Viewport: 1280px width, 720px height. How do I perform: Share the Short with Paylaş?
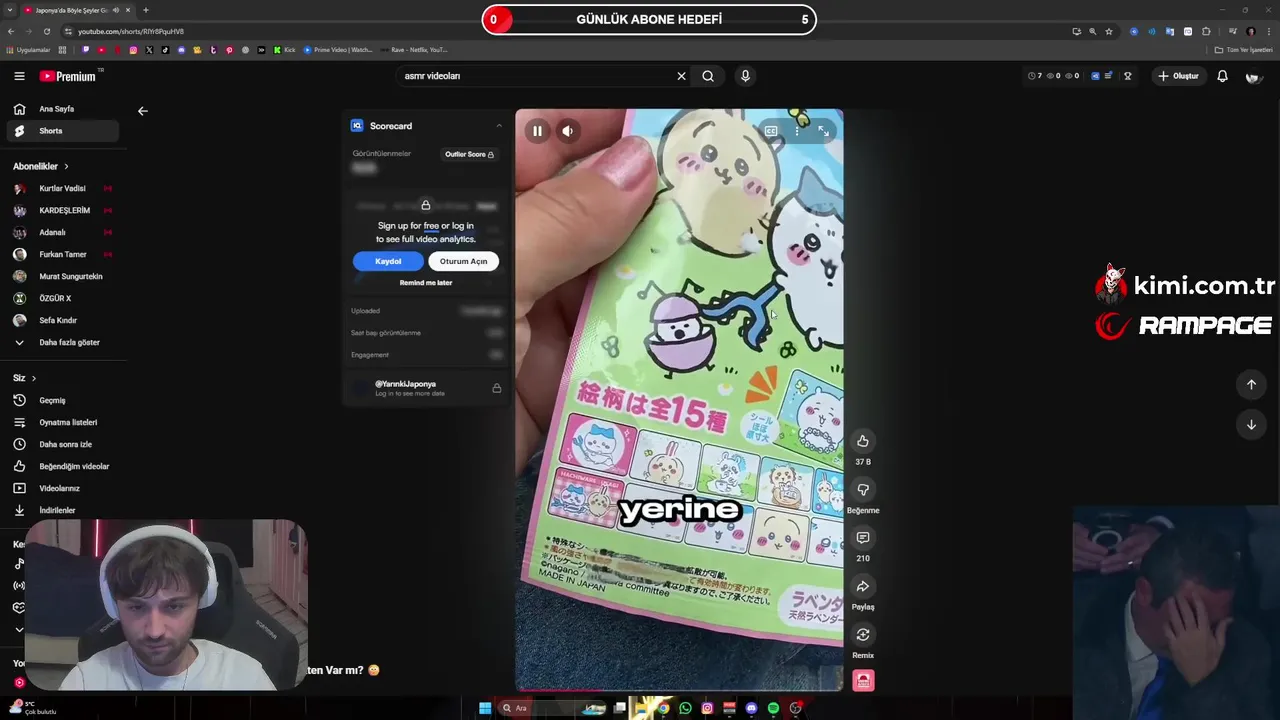tap(863, 586)
